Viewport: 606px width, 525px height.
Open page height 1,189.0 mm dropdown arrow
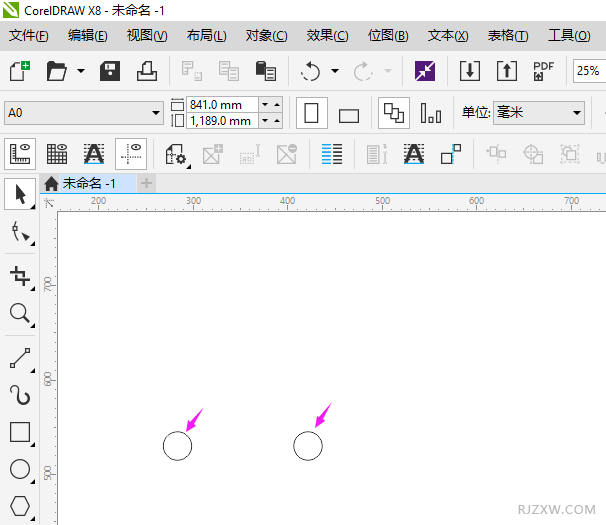click(x=265, y=121)
